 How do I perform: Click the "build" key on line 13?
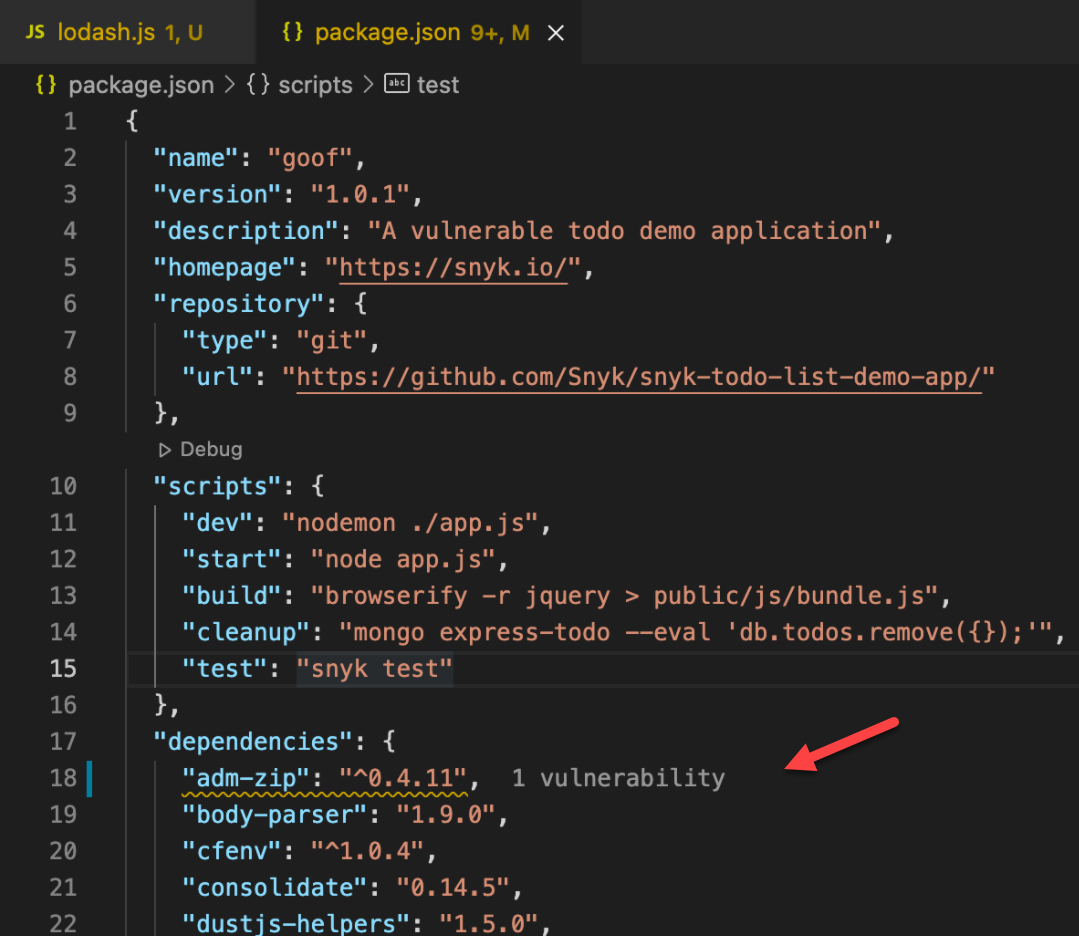pyautogui.click(x=232, y=595)
